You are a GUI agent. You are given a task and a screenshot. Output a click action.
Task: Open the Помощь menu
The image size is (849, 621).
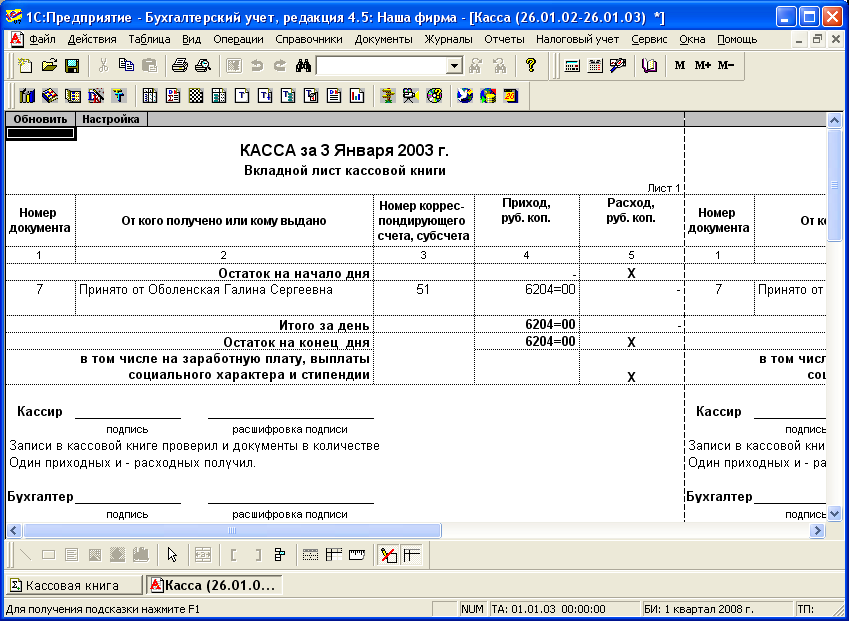click(737, 40)
